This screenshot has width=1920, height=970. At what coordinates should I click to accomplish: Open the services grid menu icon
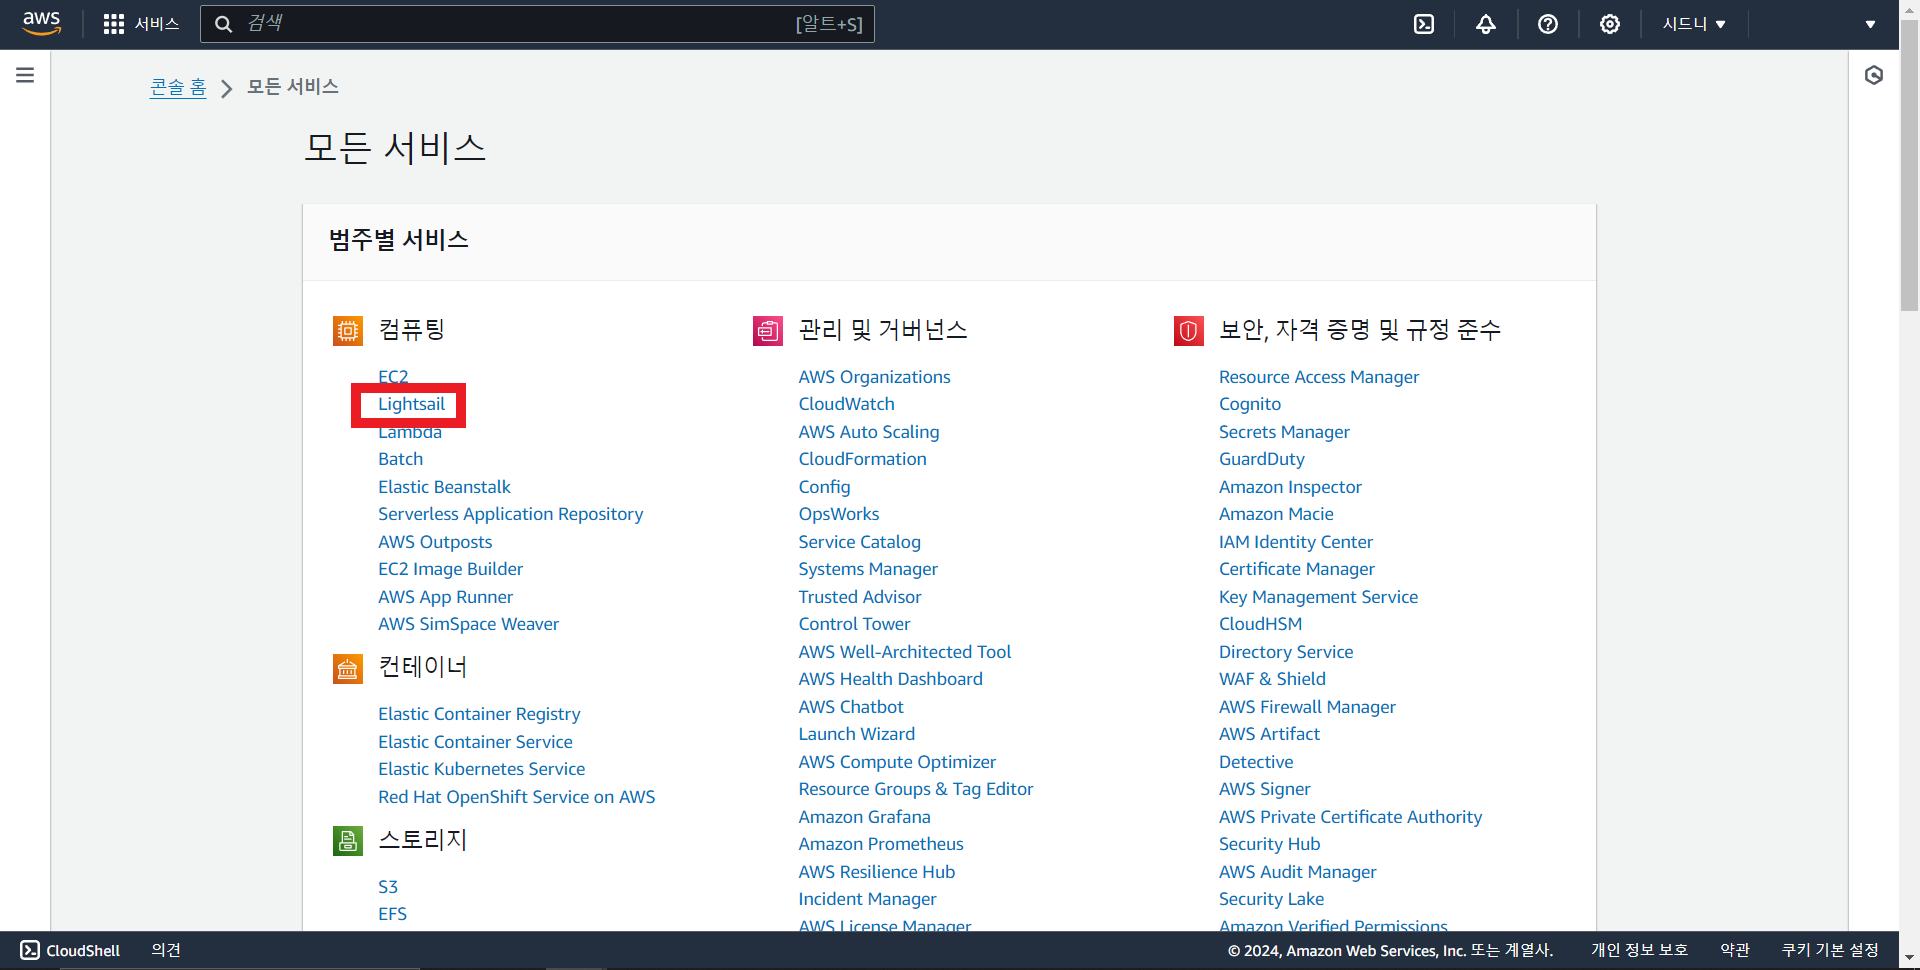[114, 24]
